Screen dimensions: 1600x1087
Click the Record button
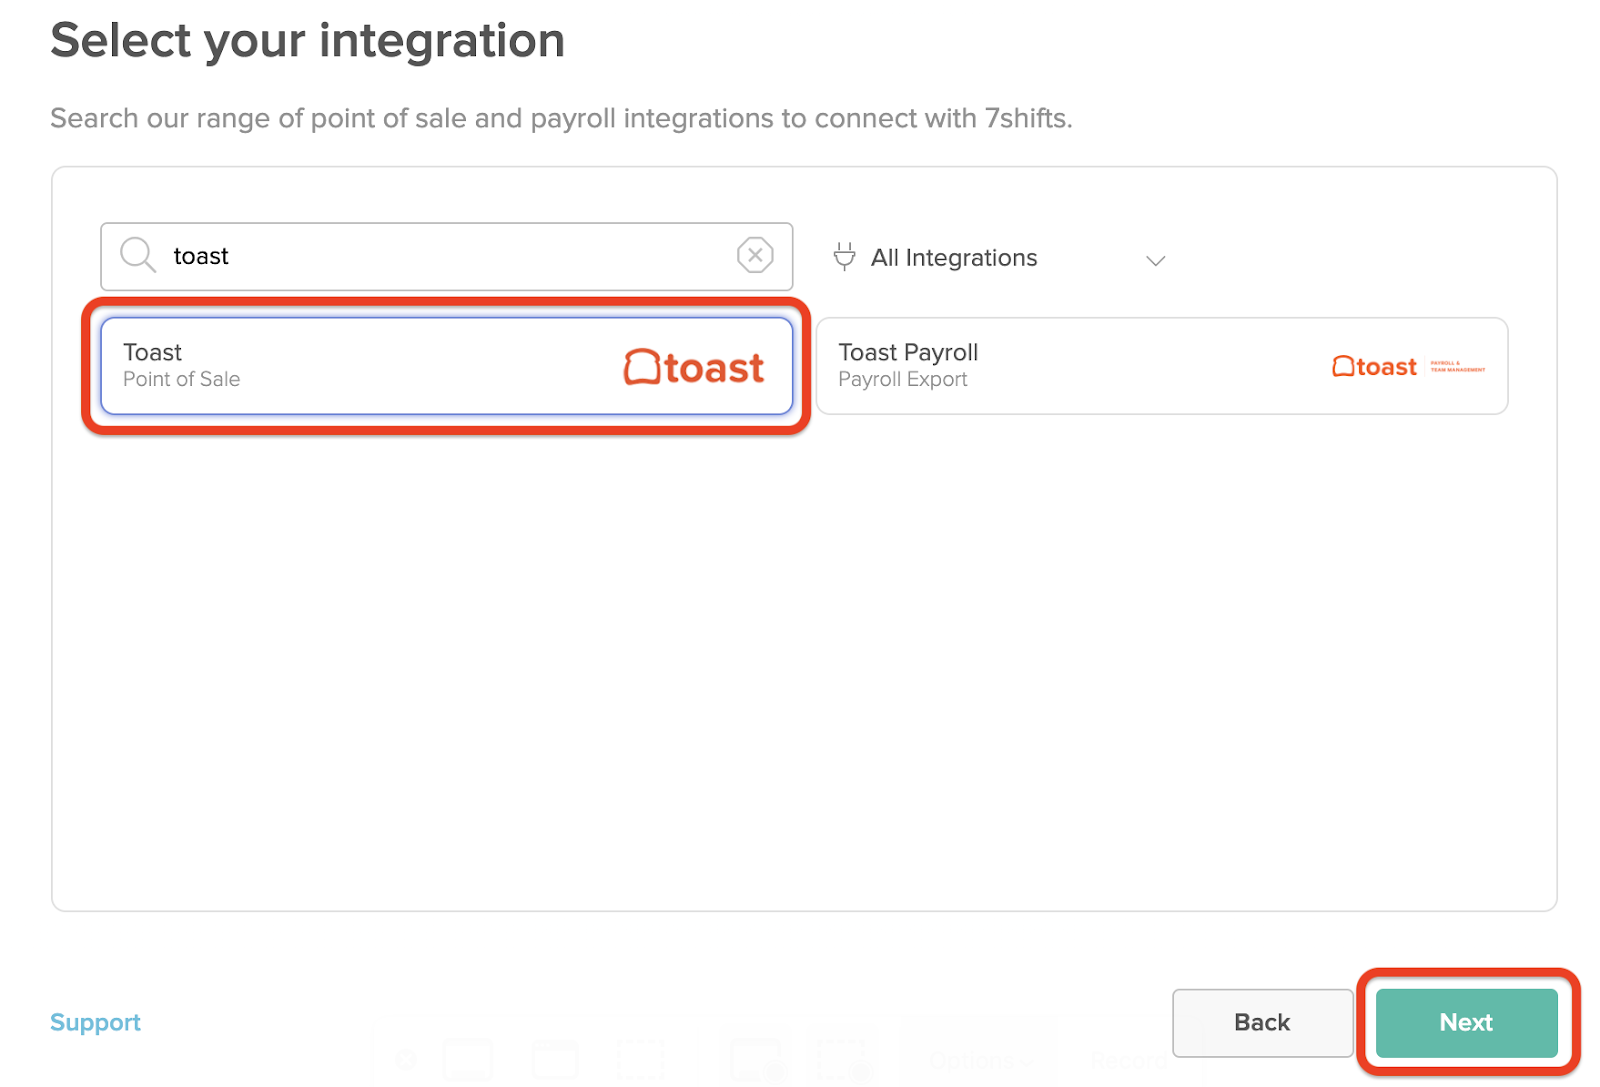[1130, 1060]
